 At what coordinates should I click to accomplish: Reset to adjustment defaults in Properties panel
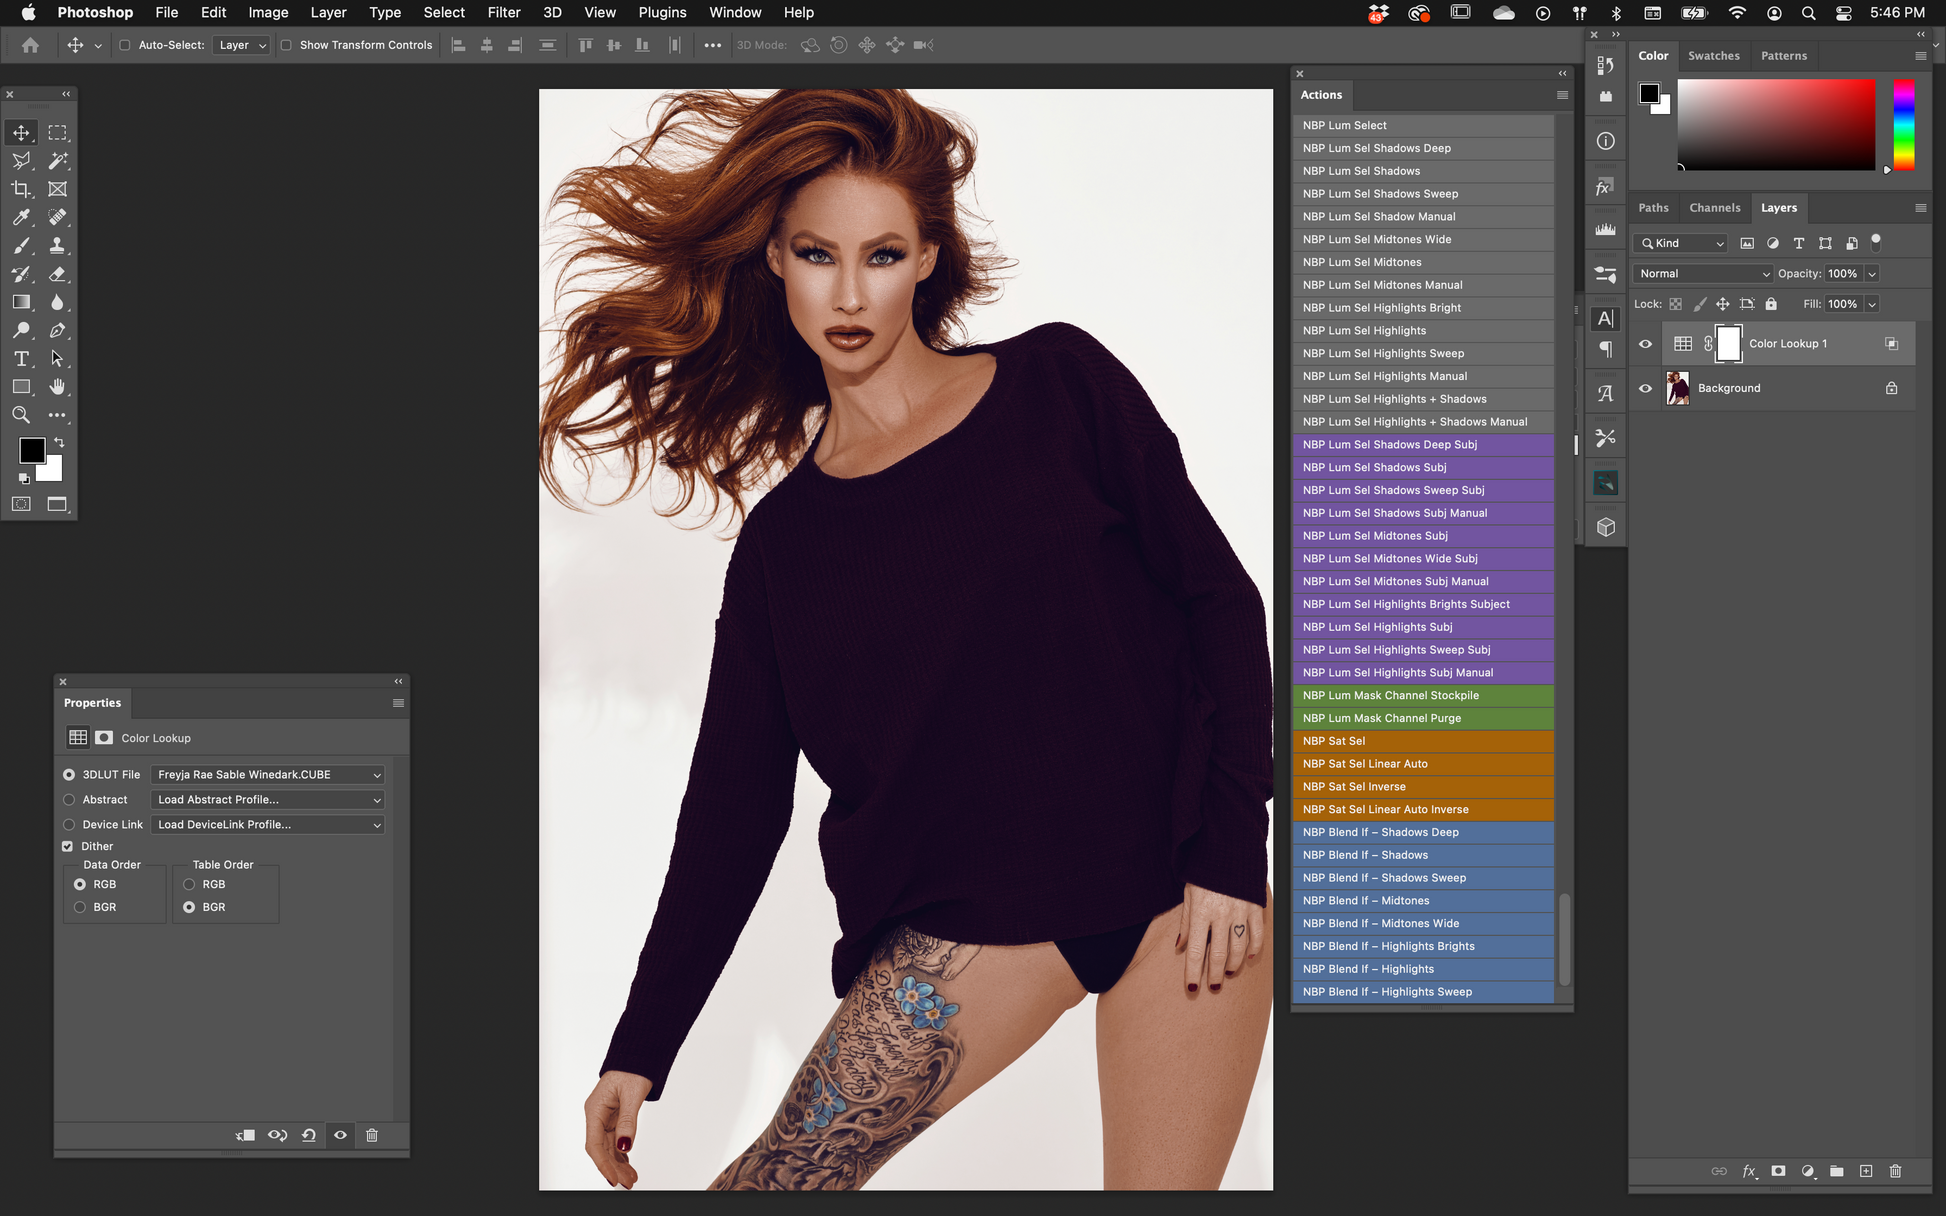tap(309, 1135)
